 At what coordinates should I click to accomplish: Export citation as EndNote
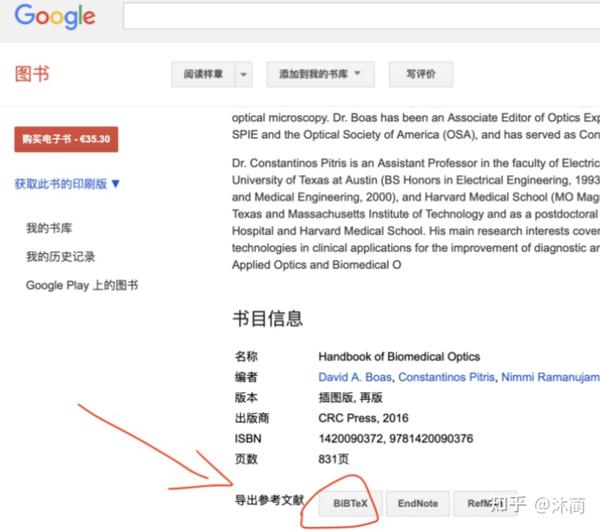click(x=417, y=503)
